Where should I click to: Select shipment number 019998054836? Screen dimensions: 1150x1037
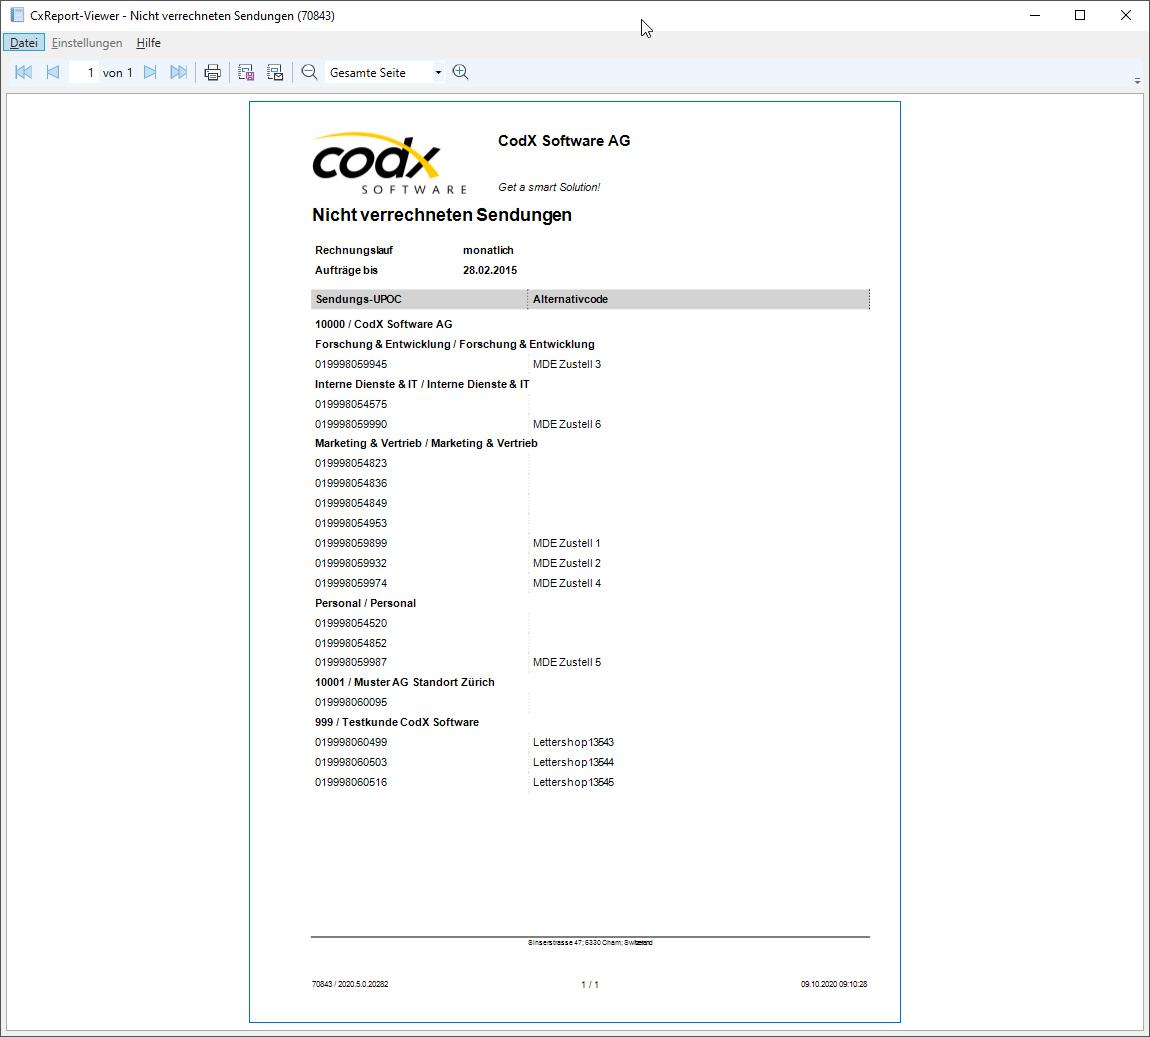click(351, 483)
